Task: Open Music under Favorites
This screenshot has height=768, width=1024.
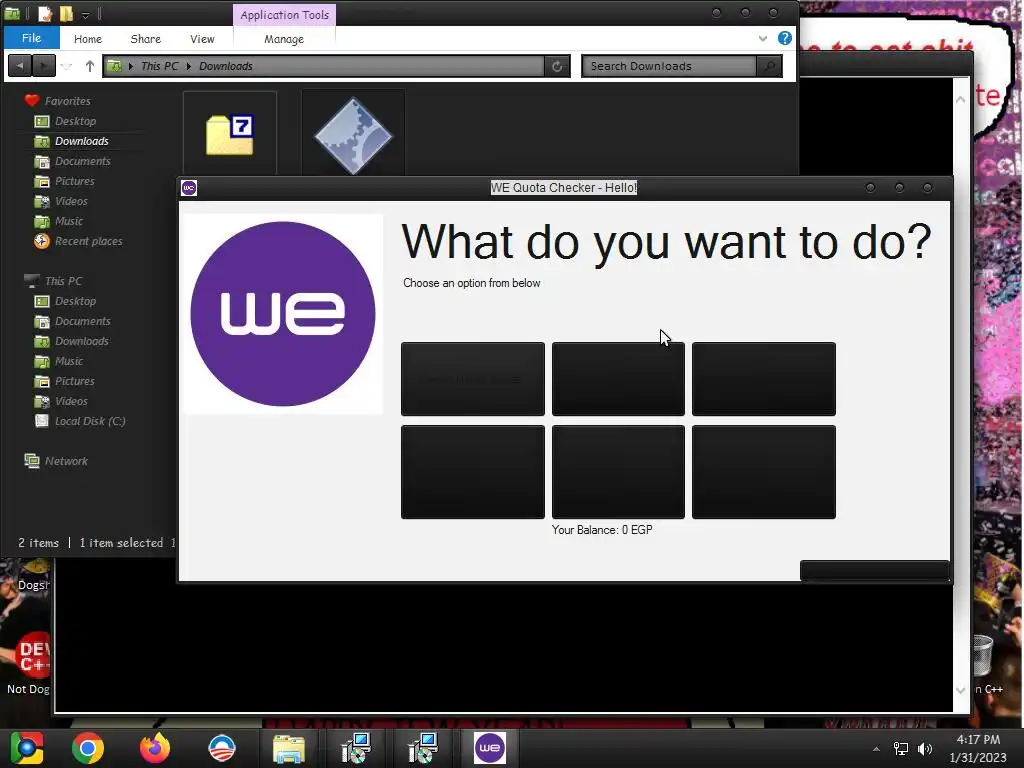Action: click(x=59, y=221)
